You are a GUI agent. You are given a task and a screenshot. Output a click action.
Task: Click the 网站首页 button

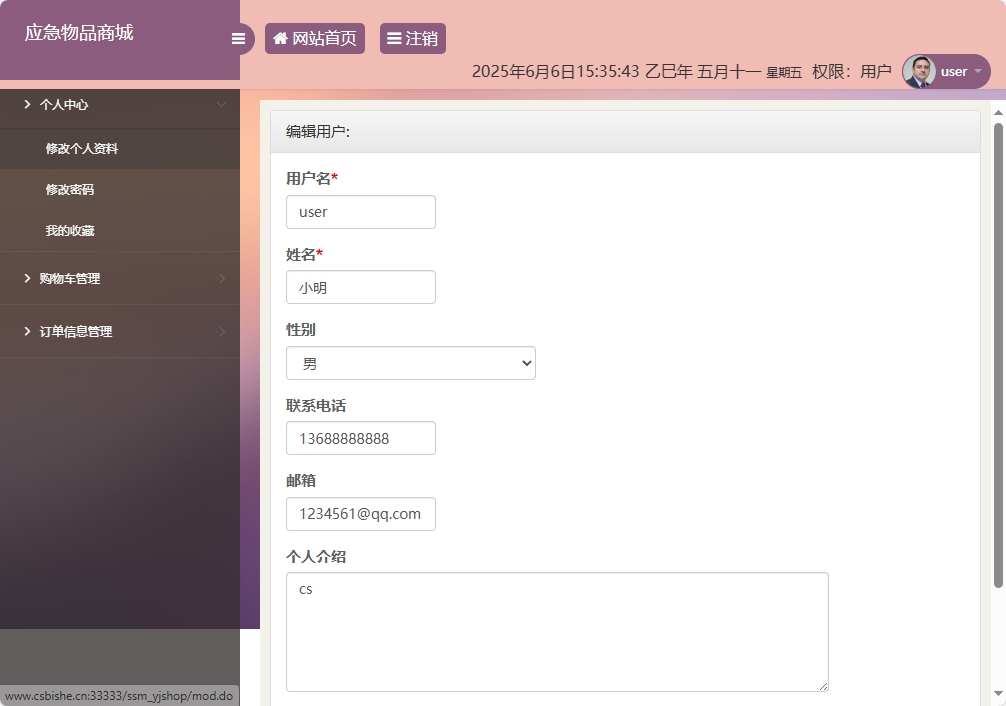coord(315,38)
